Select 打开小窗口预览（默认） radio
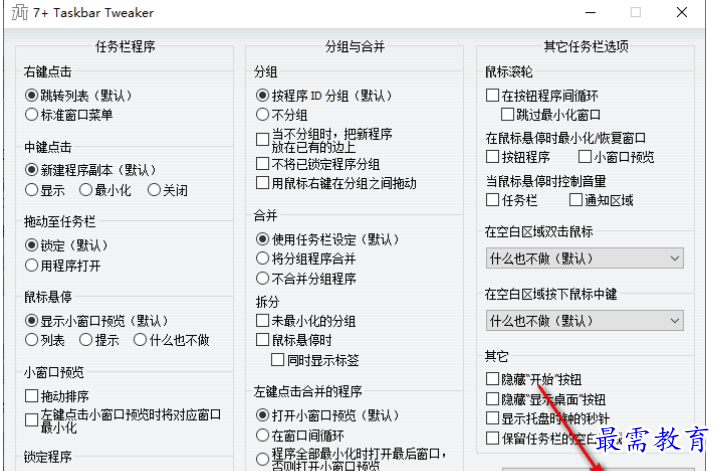Viewport: 717px width, 471px height. tap(262, 415)
